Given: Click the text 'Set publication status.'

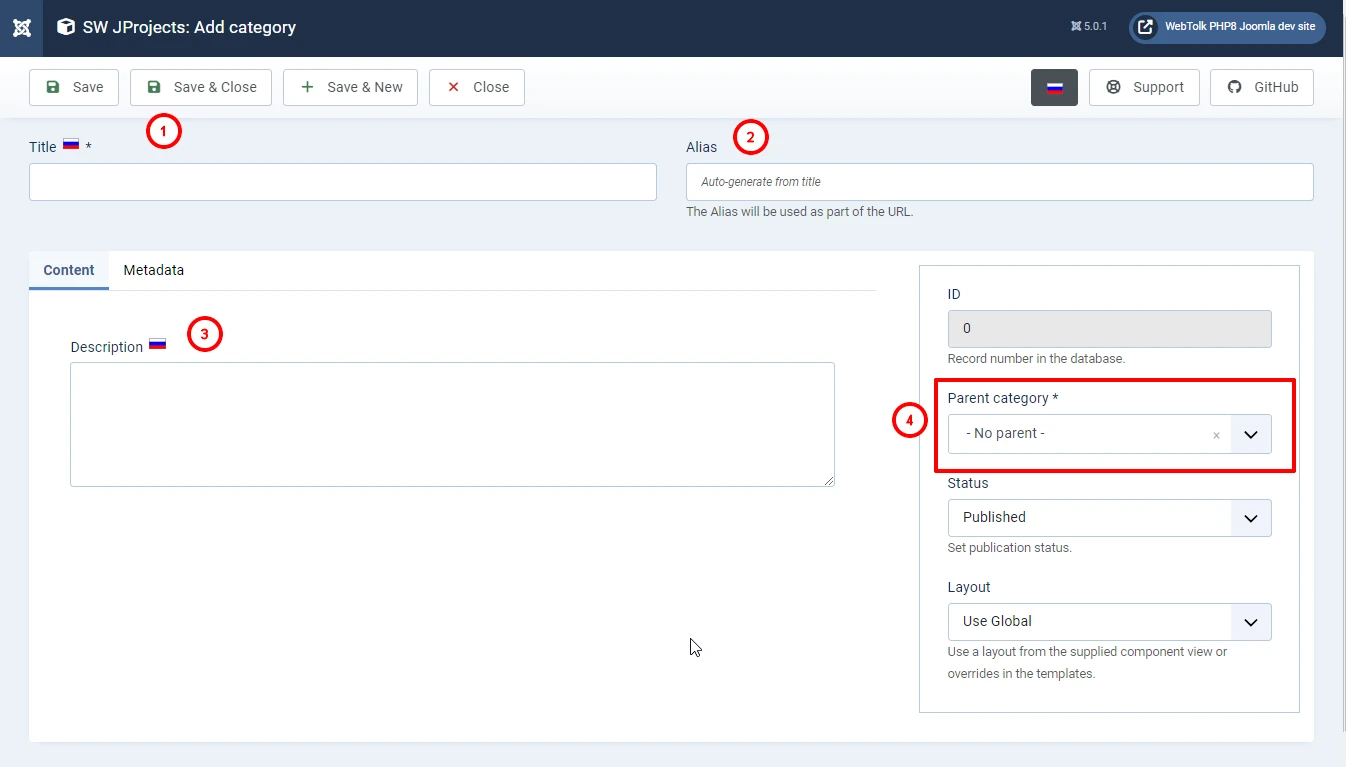Looking at the screenshot, I should click(x=1009, y=548).
